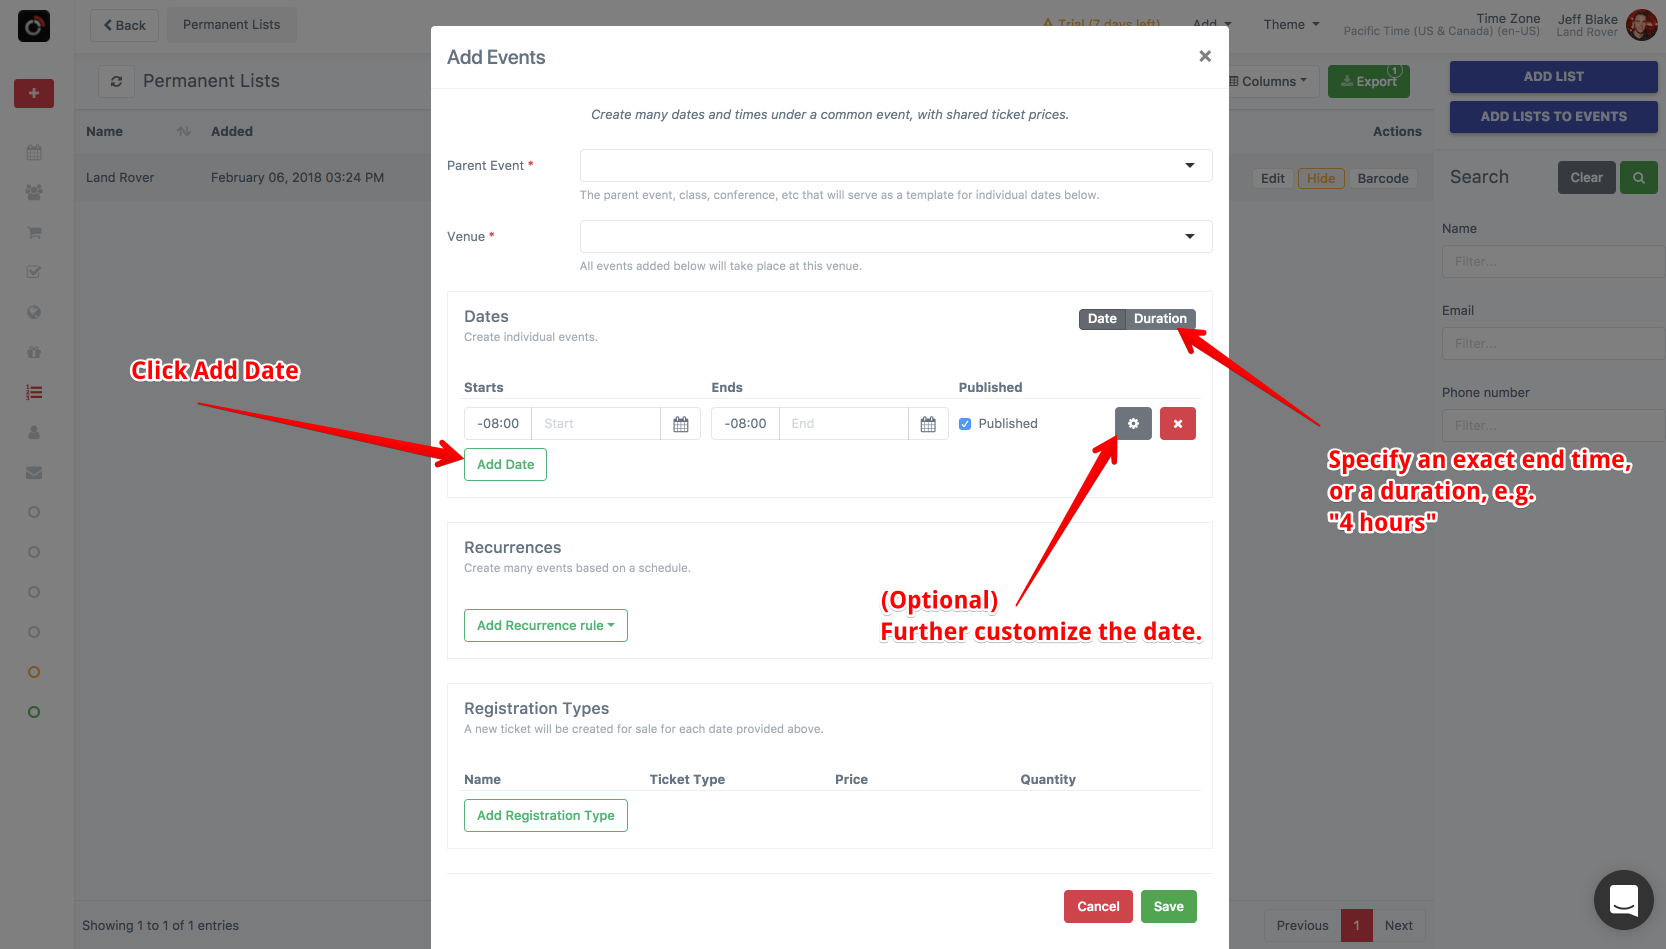Click the Start time input field
Screen dimensions: 1666x949
coord(596,424)
